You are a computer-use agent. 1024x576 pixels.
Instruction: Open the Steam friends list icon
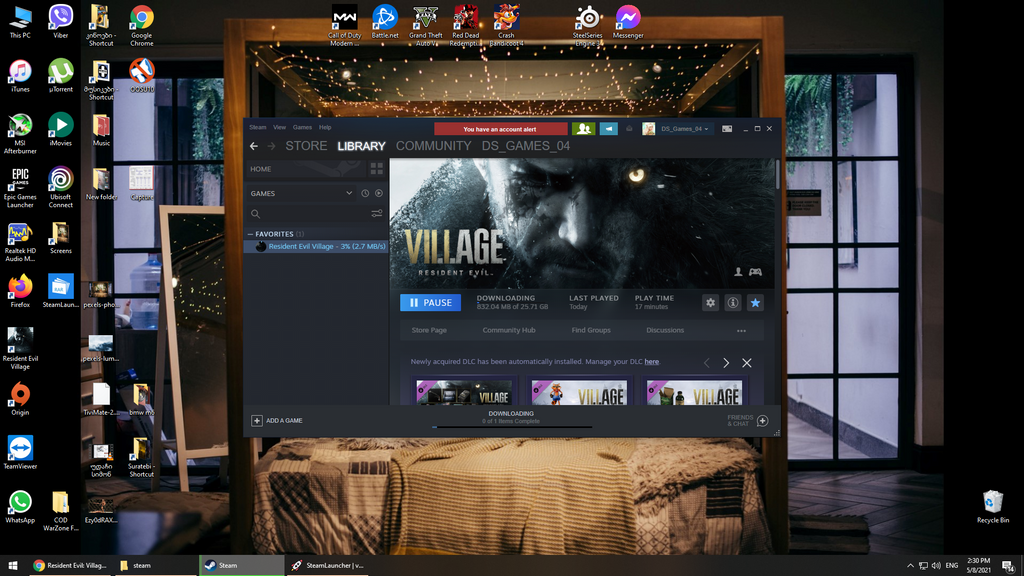[x=583, y=129]
